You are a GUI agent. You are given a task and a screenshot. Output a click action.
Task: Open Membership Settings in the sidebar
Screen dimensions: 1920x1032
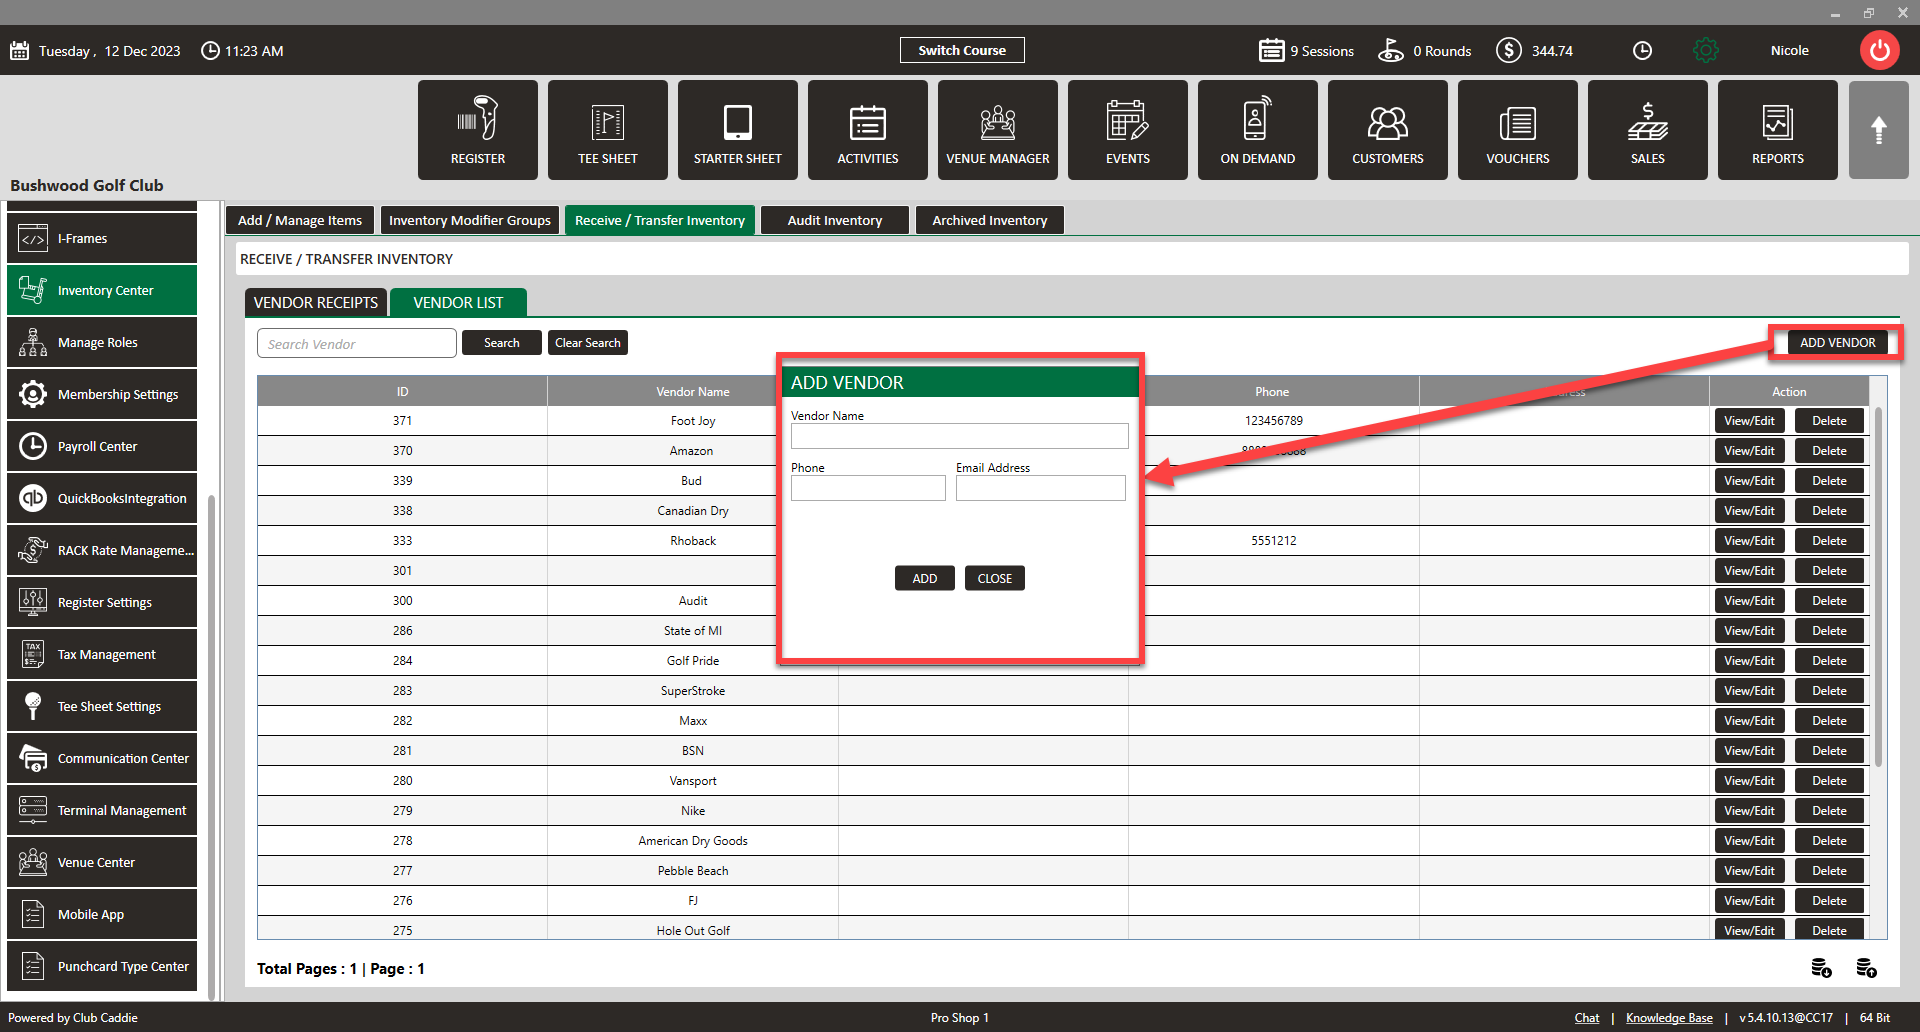point(102,394)
